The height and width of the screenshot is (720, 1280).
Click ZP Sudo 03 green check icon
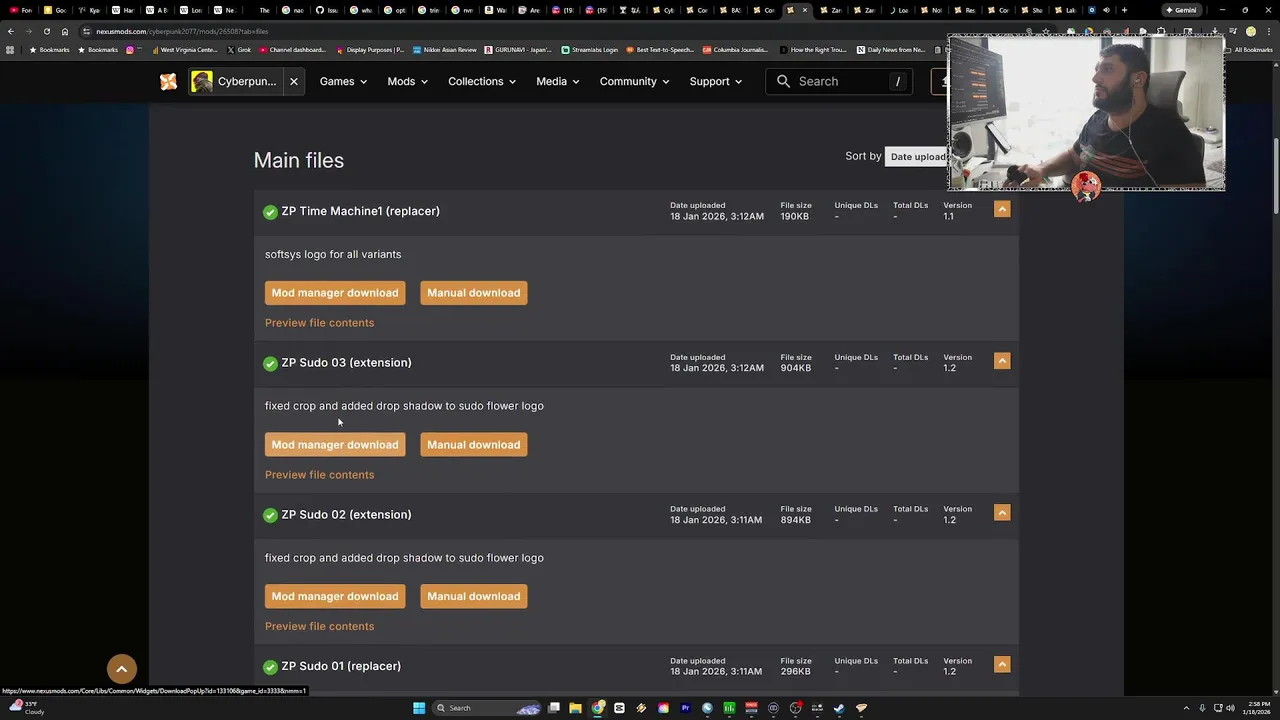tap(270, 364)
